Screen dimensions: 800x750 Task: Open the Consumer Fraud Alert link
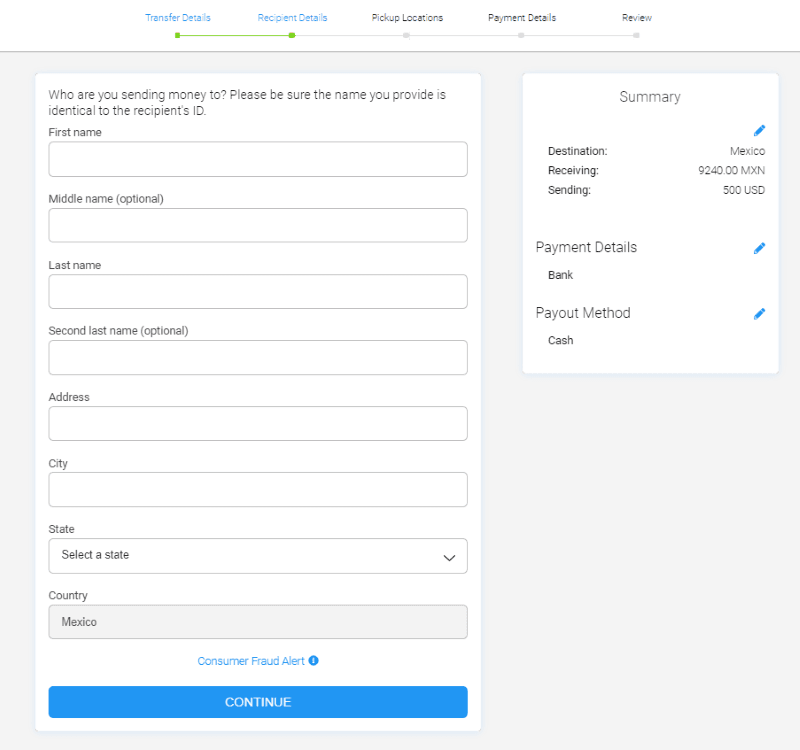251,661
